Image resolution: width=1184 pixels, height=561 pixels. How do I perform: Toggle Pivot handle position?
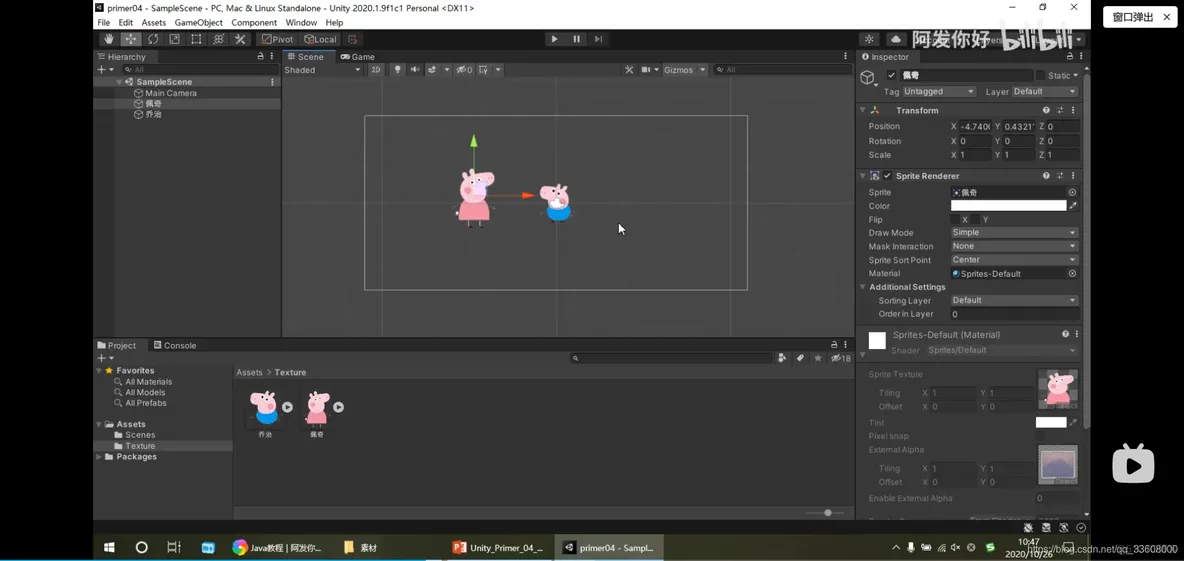click(x=277, y=39)
